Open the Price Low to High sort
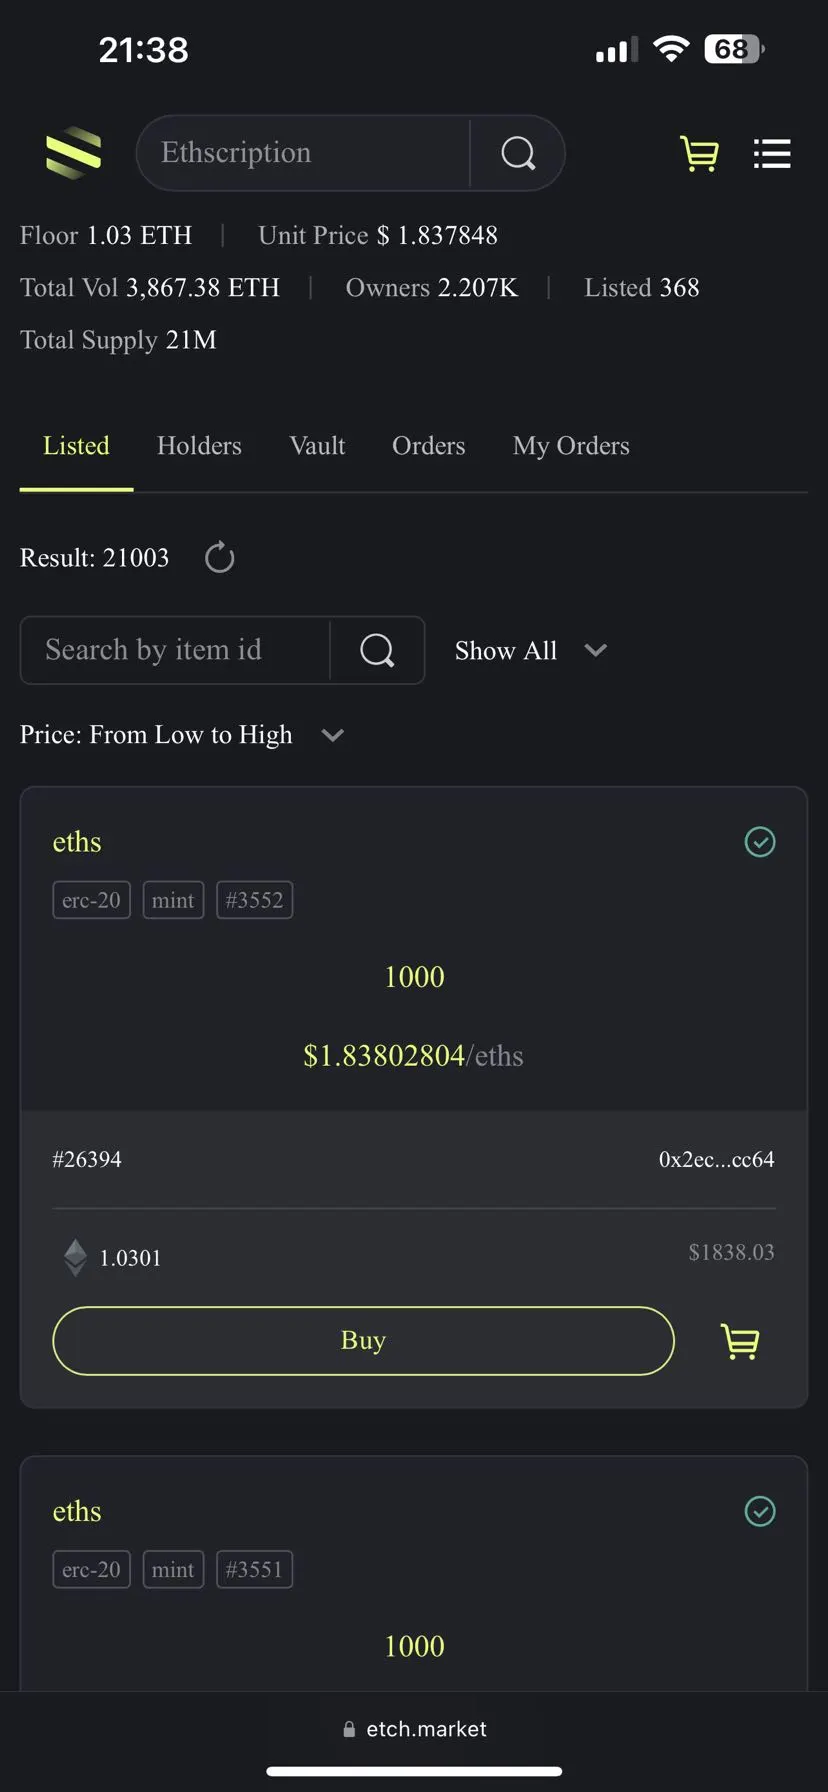Viewport: 828px width, 1792px height. 182,735
